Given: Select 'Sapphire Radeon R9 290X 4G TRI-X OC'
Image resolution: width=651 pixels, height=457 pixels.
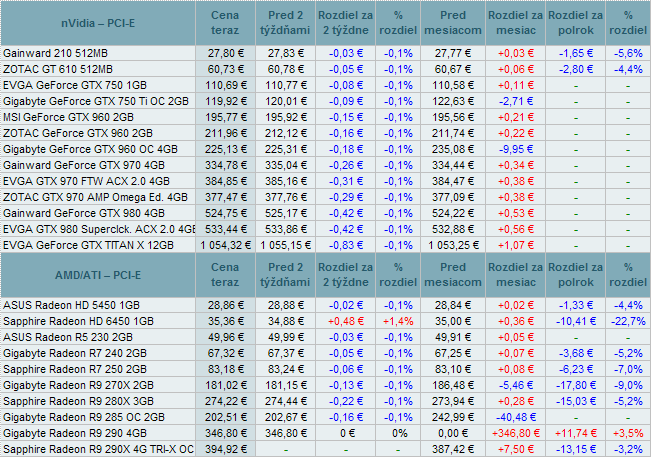Looking at the screenshot, I should (98, 449).
